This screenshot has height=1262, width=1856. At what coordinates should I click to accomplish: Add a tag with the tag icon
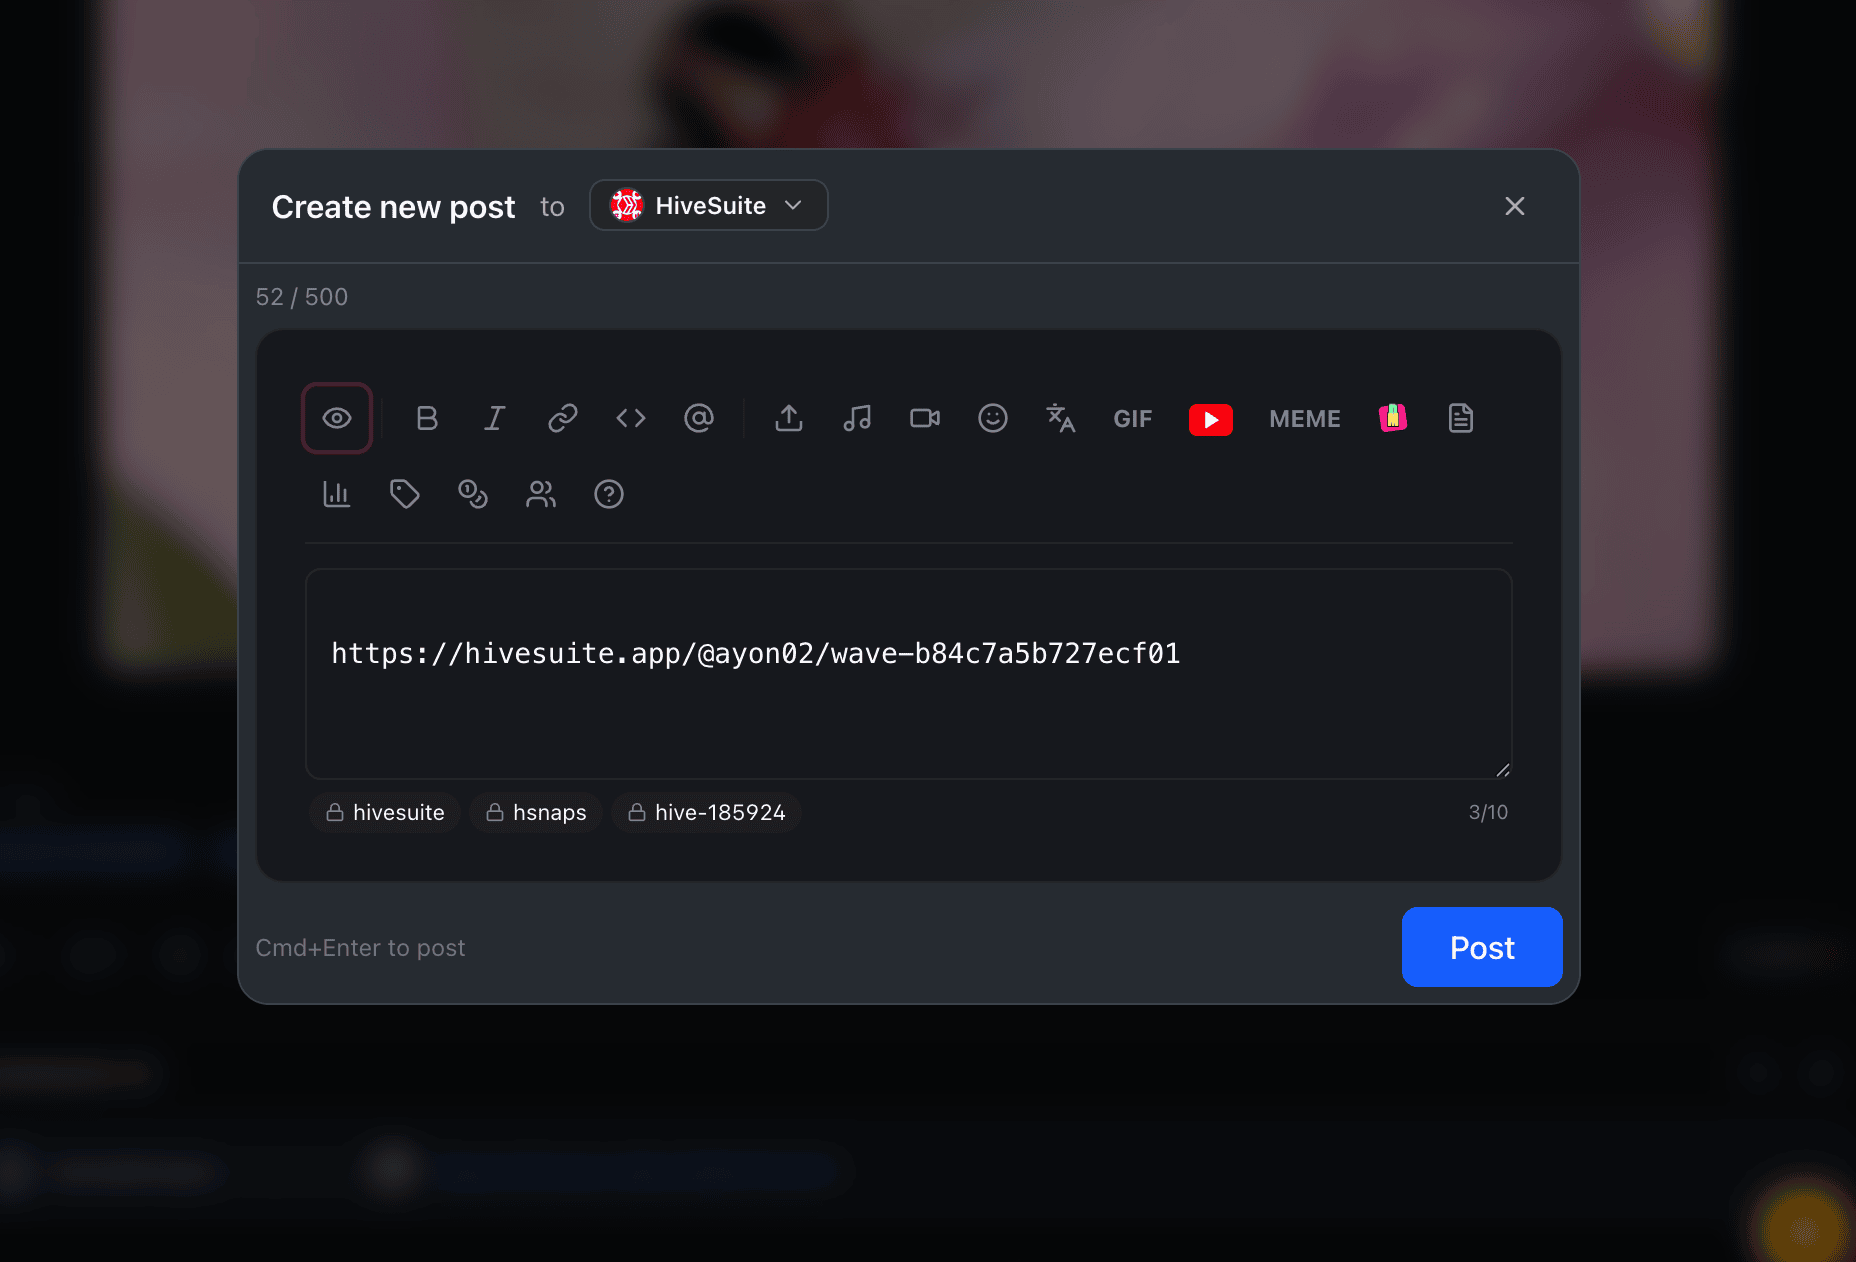[x=405, y=494]
